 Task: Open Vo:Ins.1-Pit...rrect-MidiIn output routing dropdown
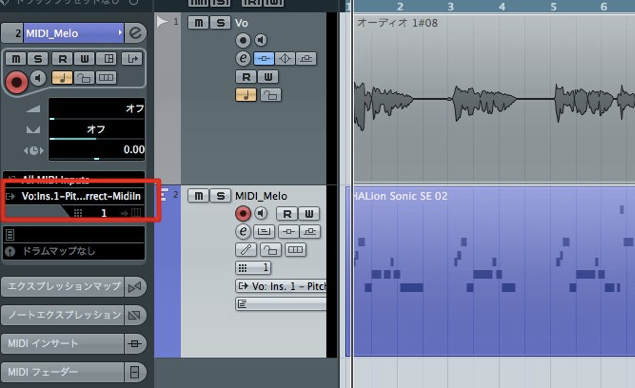click(74, 196)
